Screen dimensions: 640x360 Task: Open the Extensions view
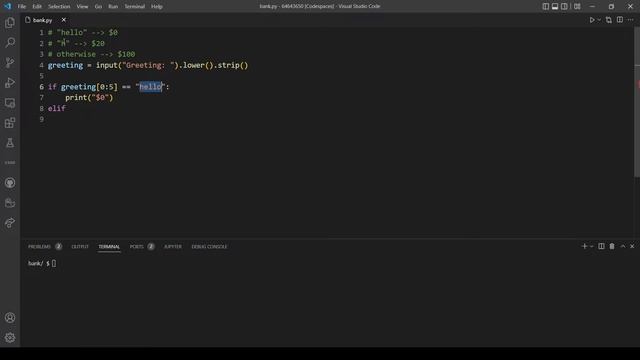[10, 123]
